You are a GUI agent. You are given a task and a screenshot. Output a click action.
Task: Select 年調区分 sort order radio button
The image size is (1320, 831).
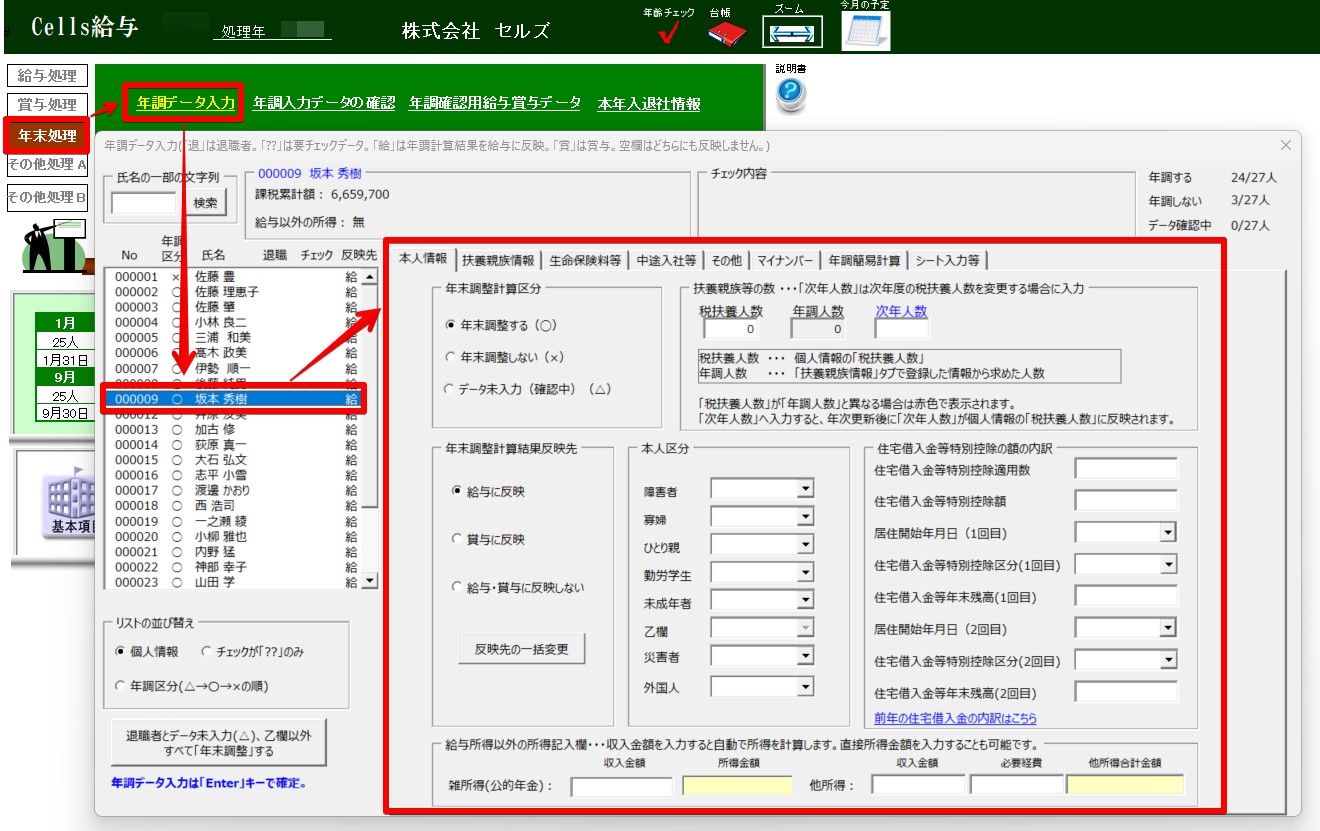click(x=122, y=686)
